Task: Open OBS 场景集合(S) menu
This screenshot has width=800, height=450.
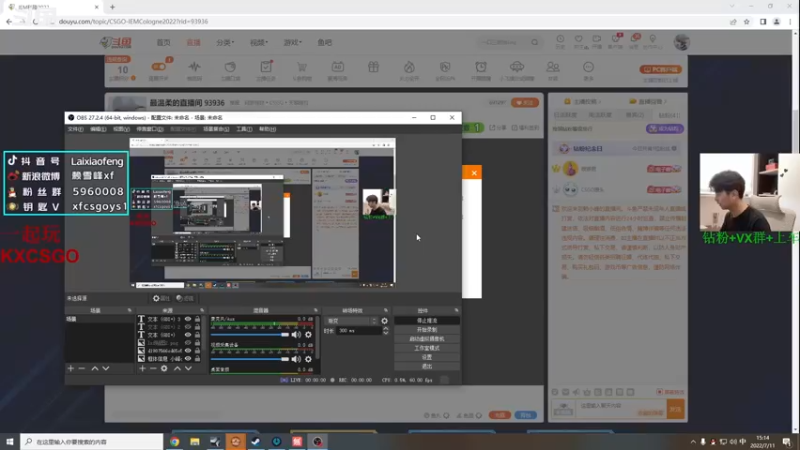Action: [x=216, y=130]
